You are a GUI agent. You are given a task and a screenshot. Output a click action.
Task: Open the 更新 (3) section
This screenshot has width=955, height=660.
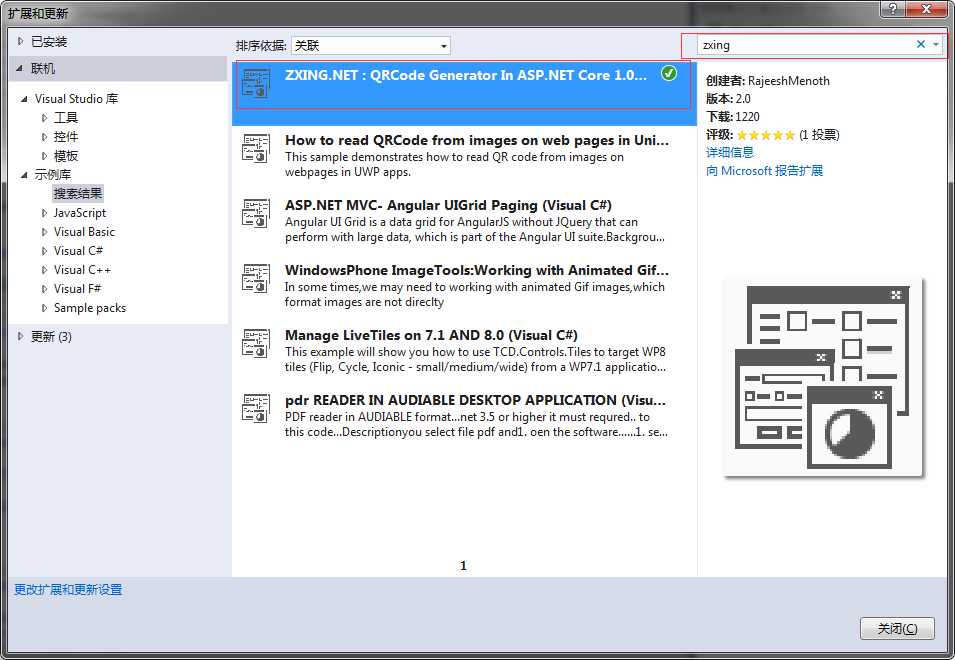click(x=51, y=336)
